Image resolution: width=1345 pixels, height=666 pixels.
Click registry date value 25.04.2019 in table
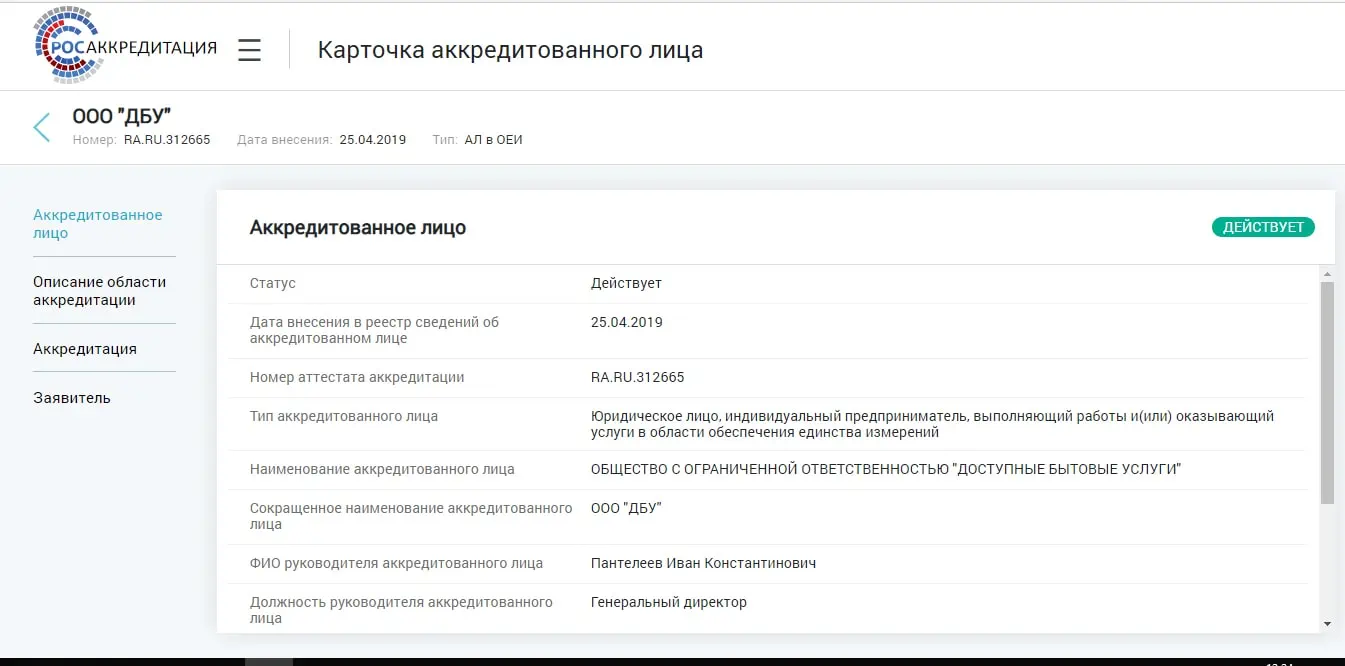[x=627, y=322]
